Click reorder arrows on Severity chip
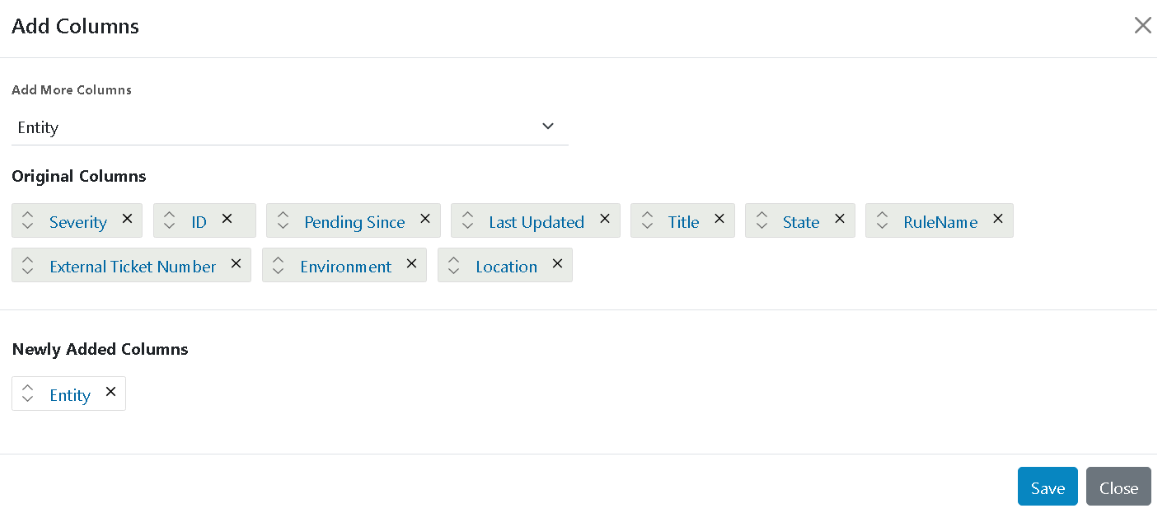This screenshot has width=1157, height=513. [28, 221]
